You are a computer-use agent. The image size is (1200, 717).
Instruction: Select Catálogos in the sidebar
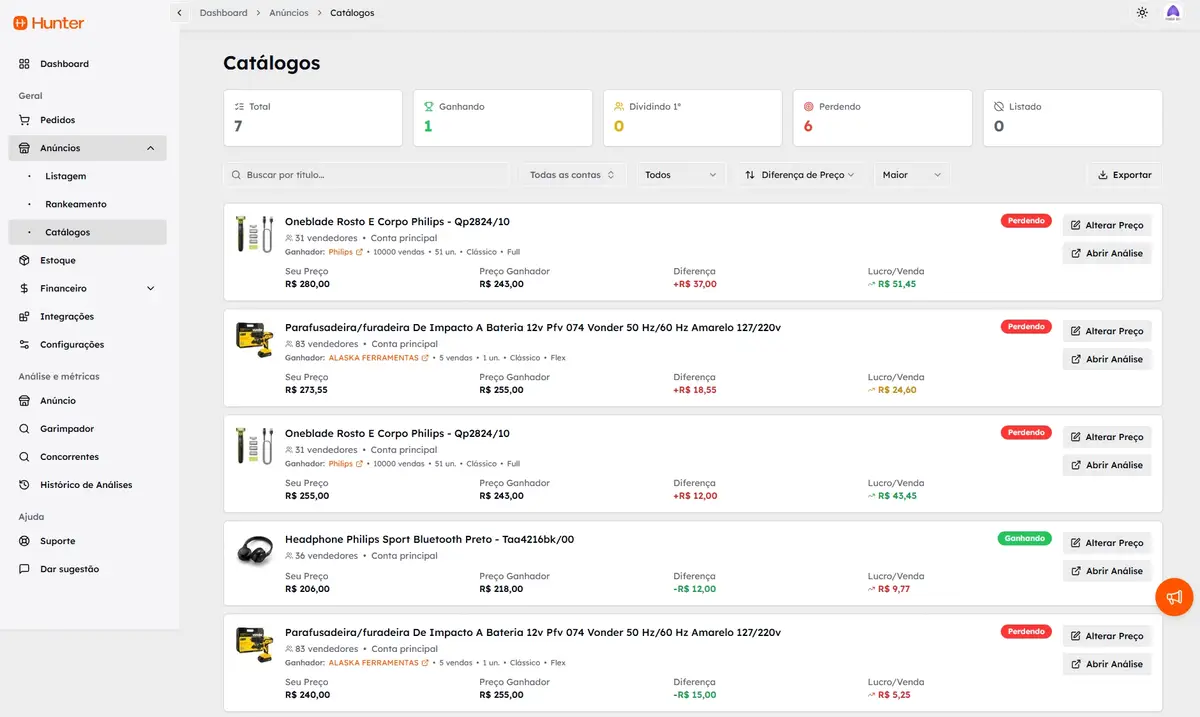tap(87, 232)
